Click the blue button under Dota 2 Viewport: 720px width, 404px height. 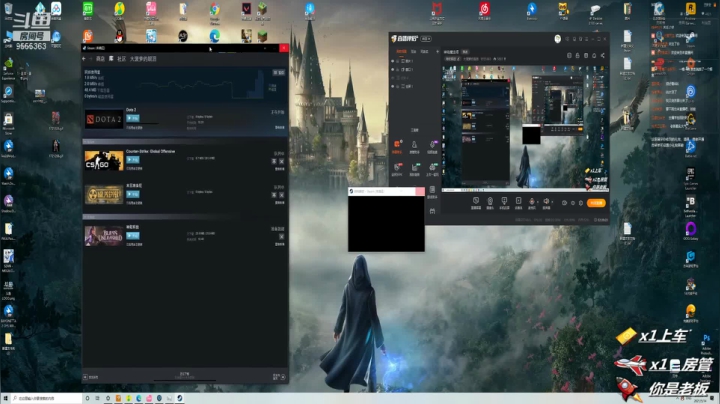[133, 118]
